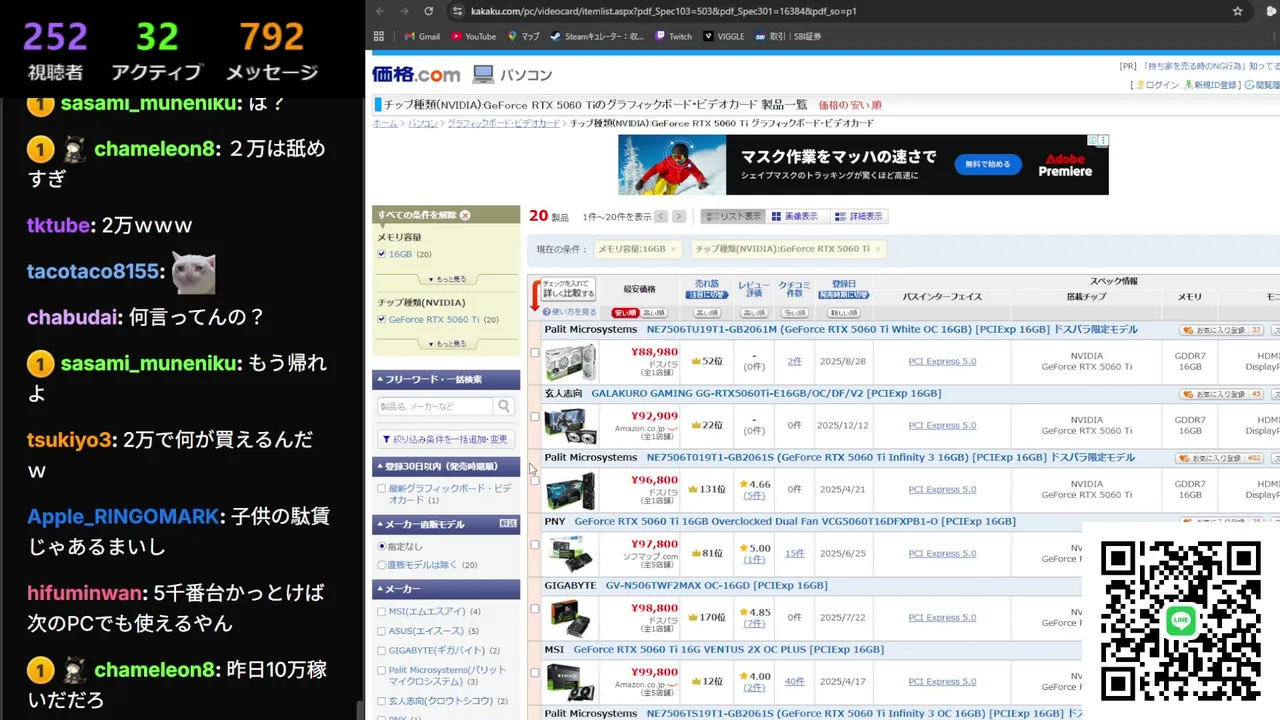Go back in browser history

click(379, 11)
